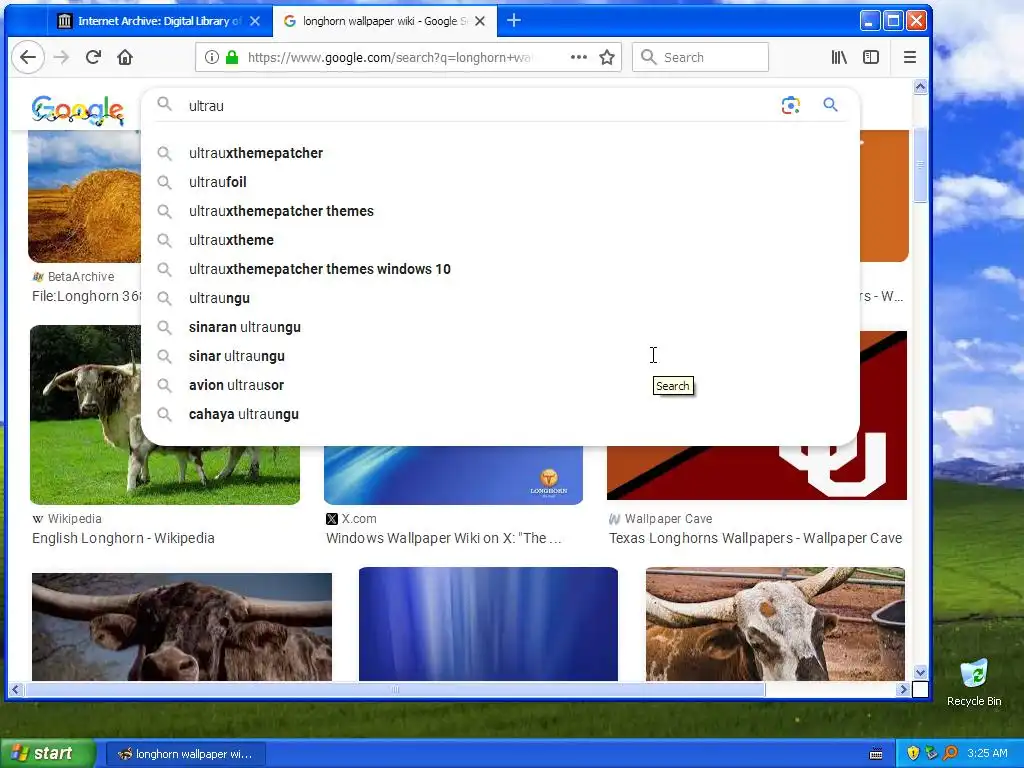This screenshot has height=768, width=1024.
Task: Click the orange magnifier tray icon
Action: (950, 754)
